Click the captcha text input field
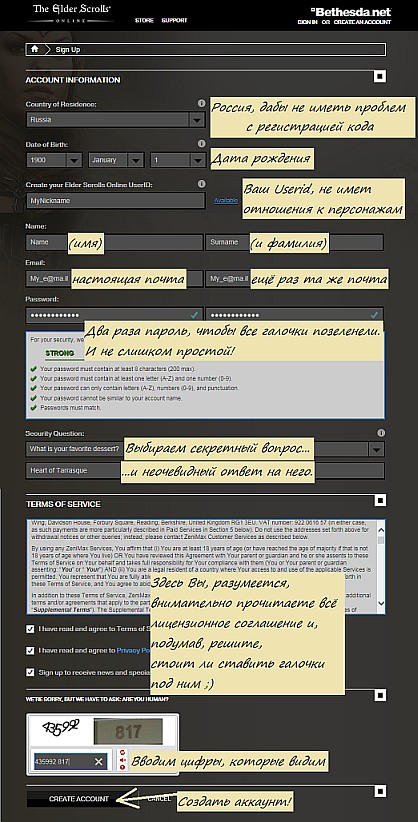This screenshot has width=418, height=822. [x=70, y=762]
